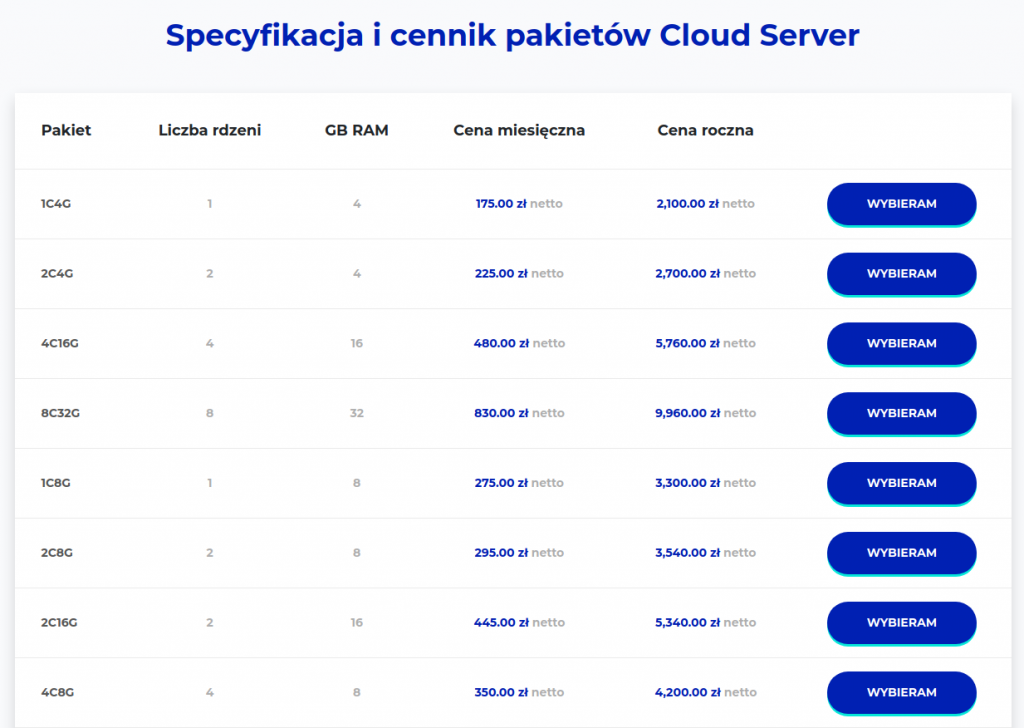Click the monthly price 445.00 zł
Image resolution: width=1024 pixels, height=728 pixels.
(x=502, y=623)
